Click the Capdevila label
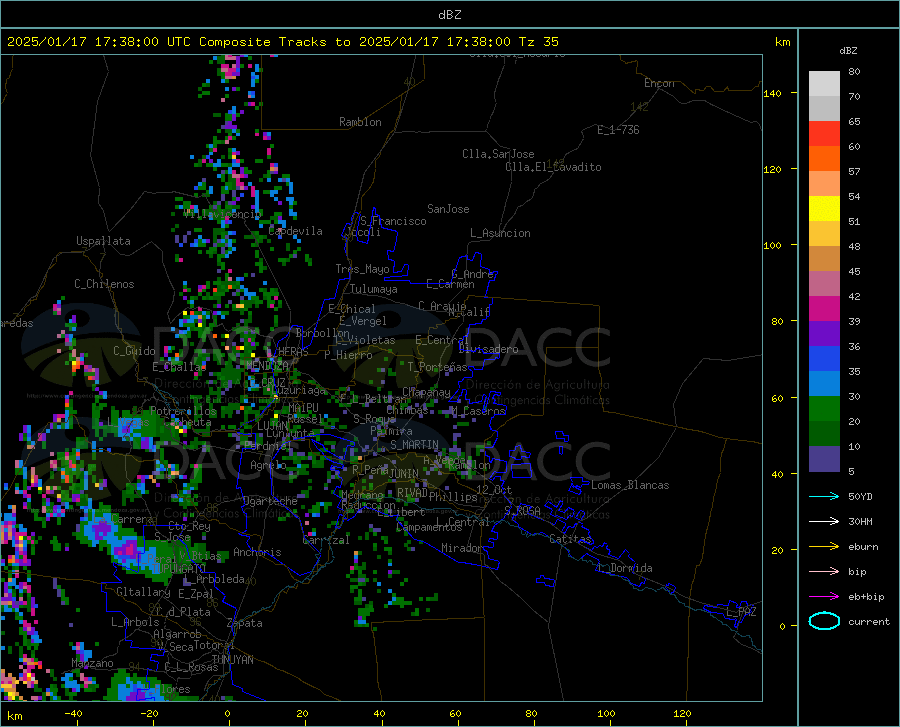This screenshot has height=727, width=900. pos(295,231)
